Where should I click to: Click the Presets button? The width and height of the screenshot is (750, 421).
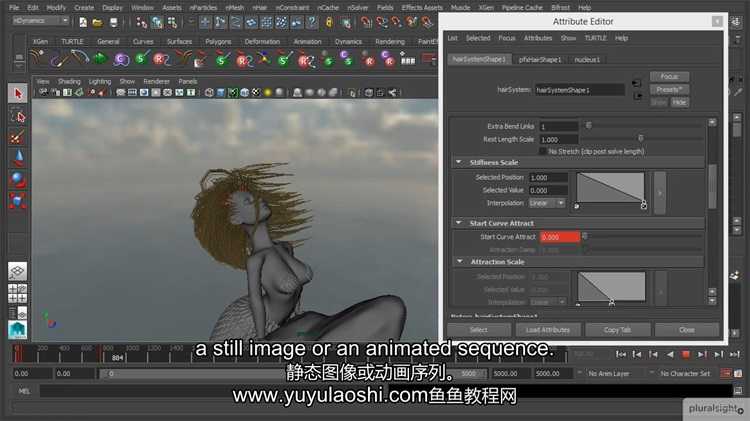tap(669, 89)
